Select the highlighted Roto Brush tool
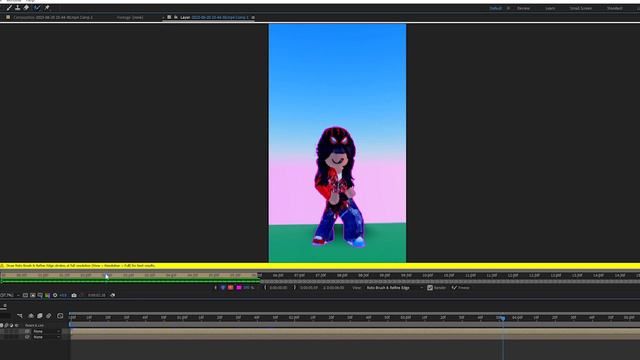The image size is (640, 360). click(x=37, y=8)
